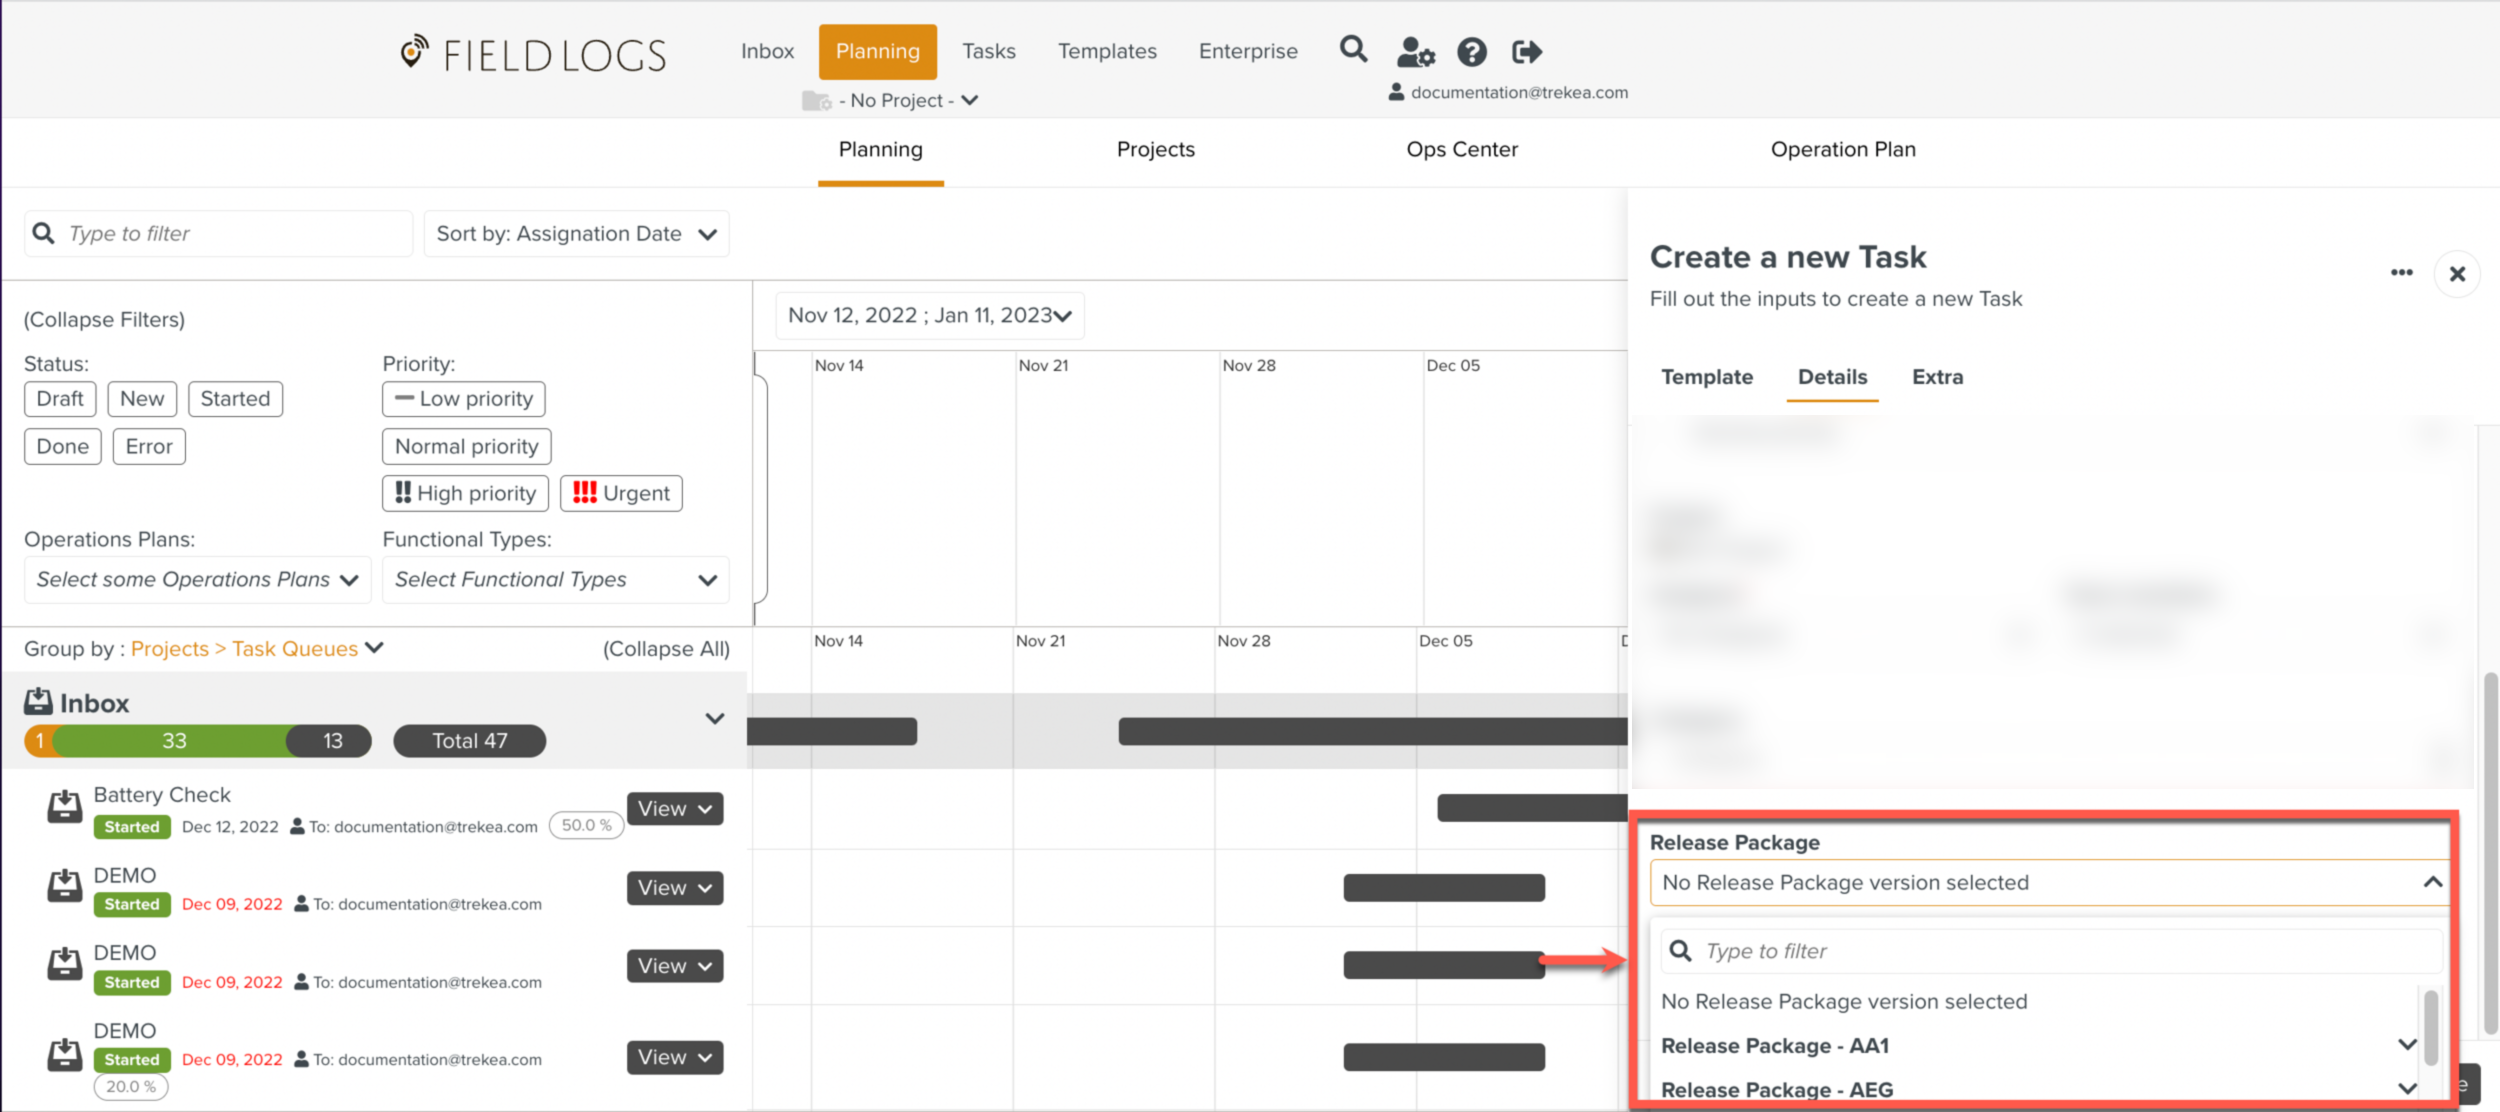Toggle the Draft status filter
This screenshot has width=2500, height=1112.
60,399
